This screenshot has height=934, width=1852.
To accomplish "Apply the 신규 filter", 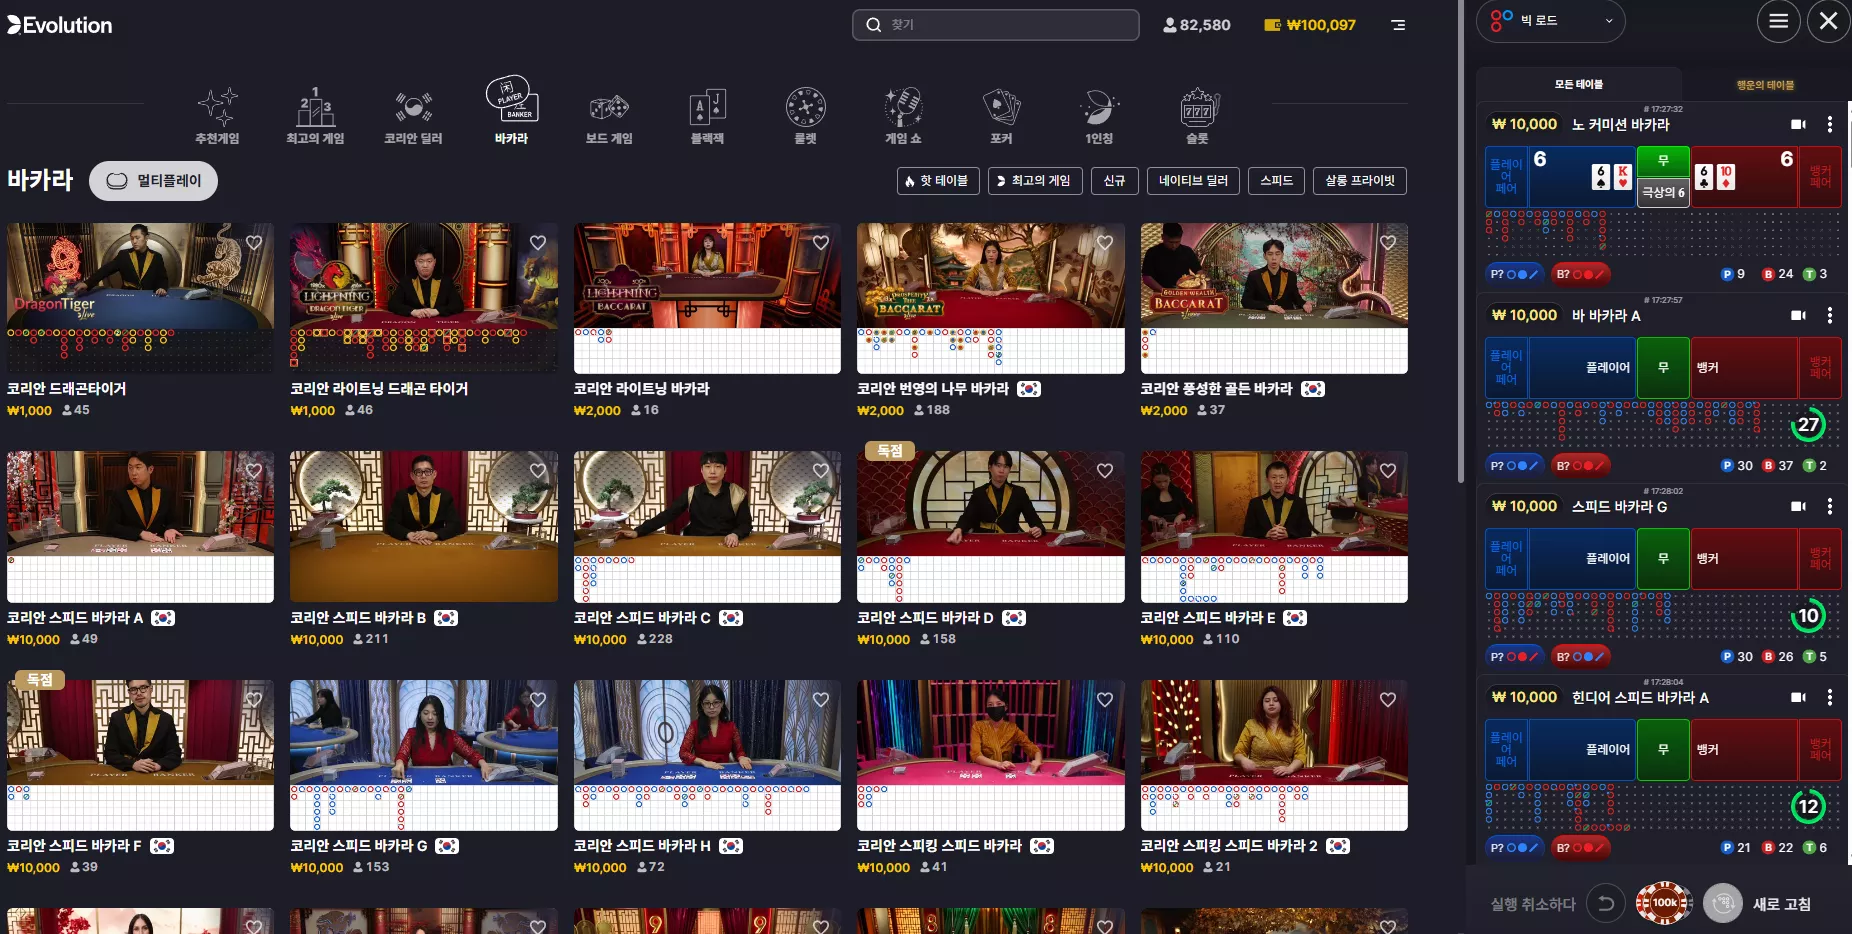I will coord(1114,181).
